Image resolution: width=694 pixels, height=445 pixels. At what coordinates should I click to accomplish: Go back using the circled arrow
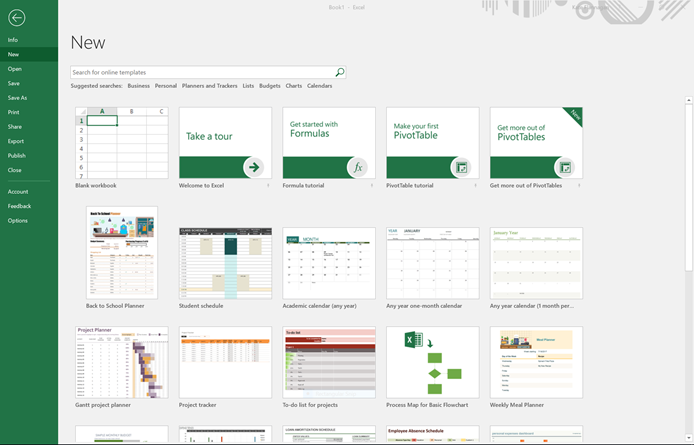(16, 18)
